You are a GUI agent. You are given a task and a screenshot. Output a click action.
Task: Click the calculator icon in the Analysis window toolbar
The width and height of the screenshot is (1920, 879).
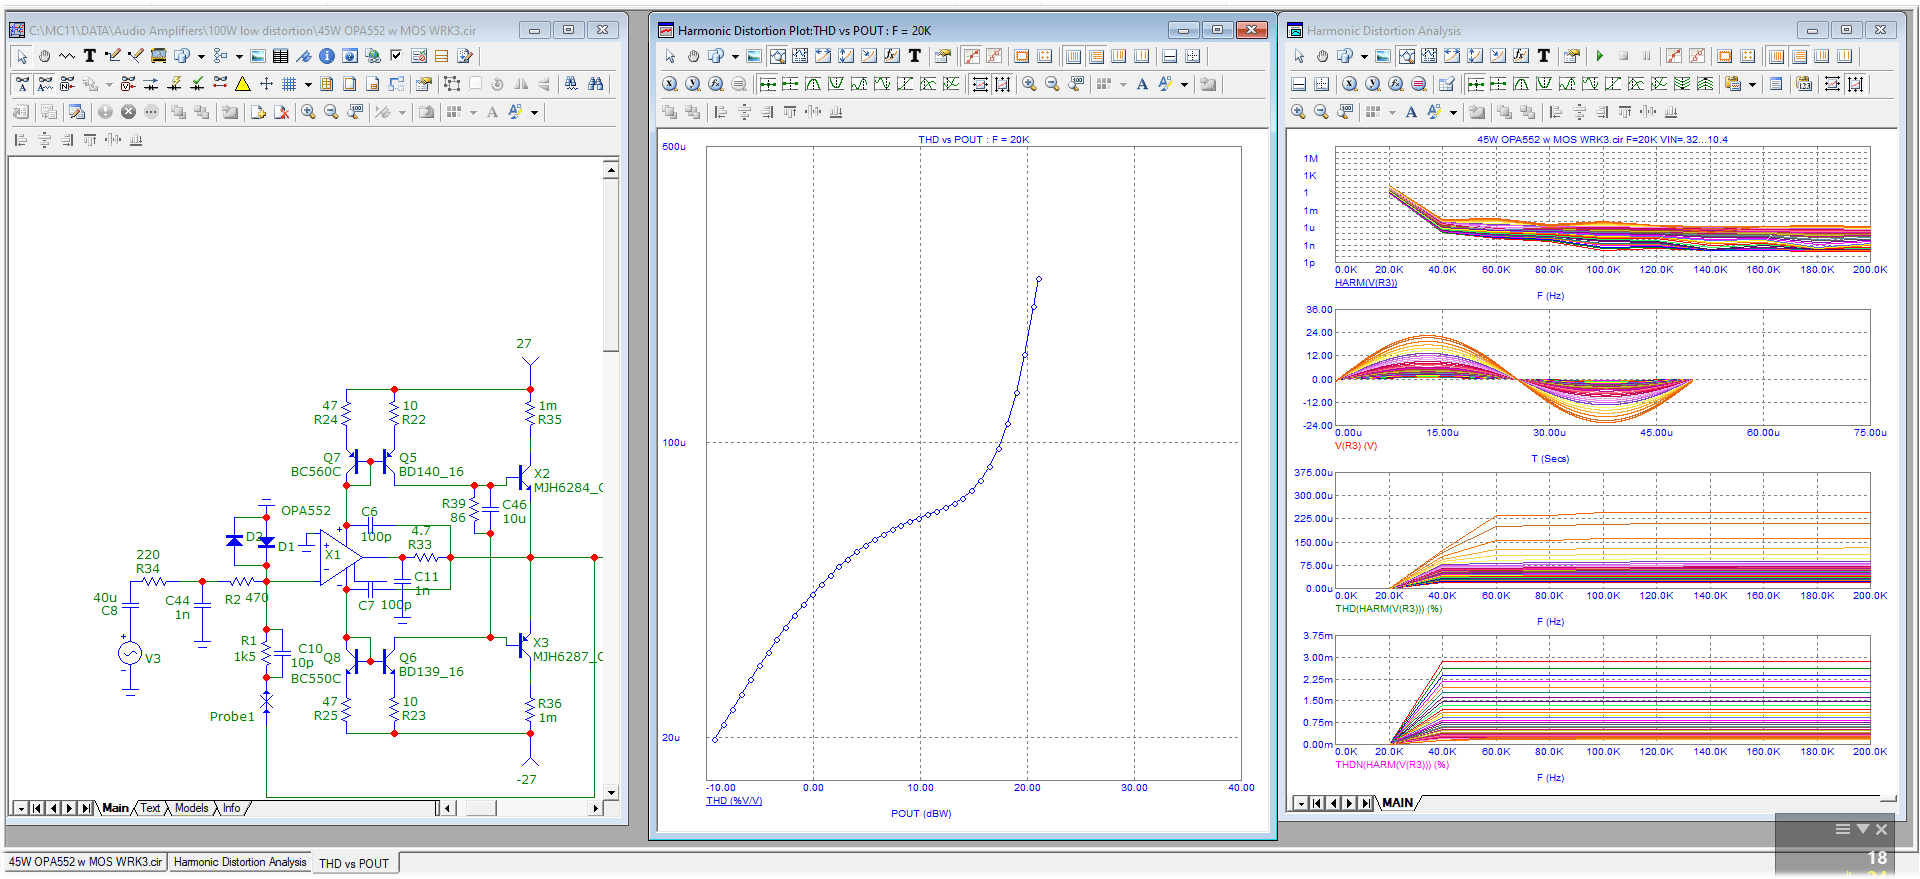(1446, 84)
